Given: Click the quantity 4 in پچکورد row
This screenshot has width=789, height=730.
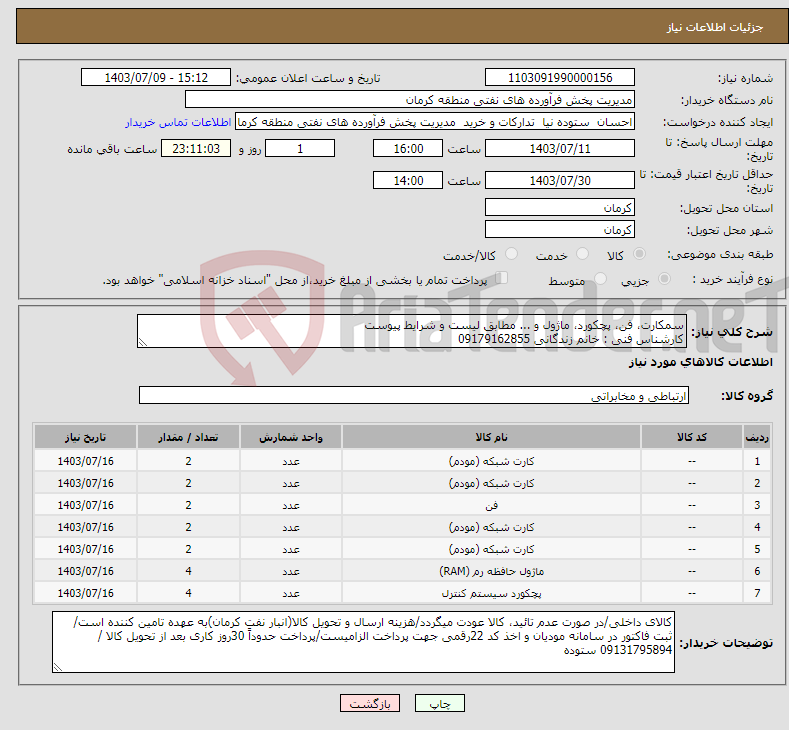Looking at the screenshot, I should (x=188, y=593).
